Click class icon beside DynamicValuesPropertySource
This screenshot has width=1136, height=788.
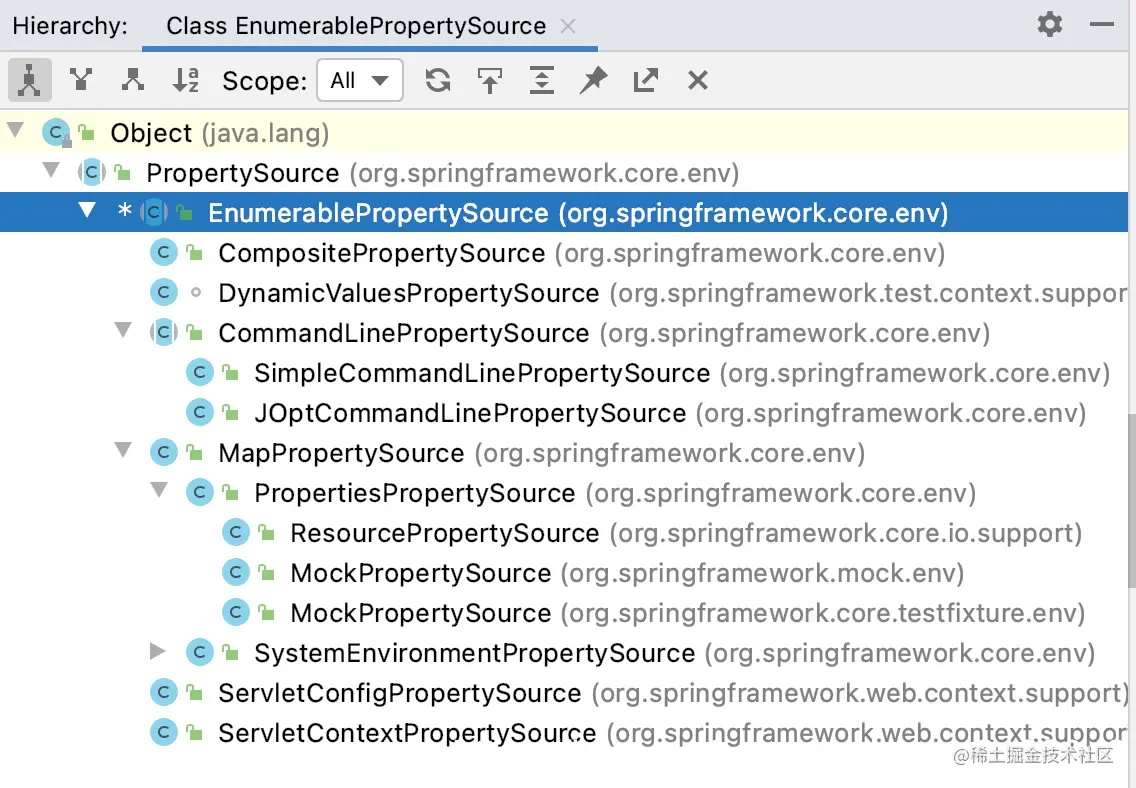tap(164, 293)
